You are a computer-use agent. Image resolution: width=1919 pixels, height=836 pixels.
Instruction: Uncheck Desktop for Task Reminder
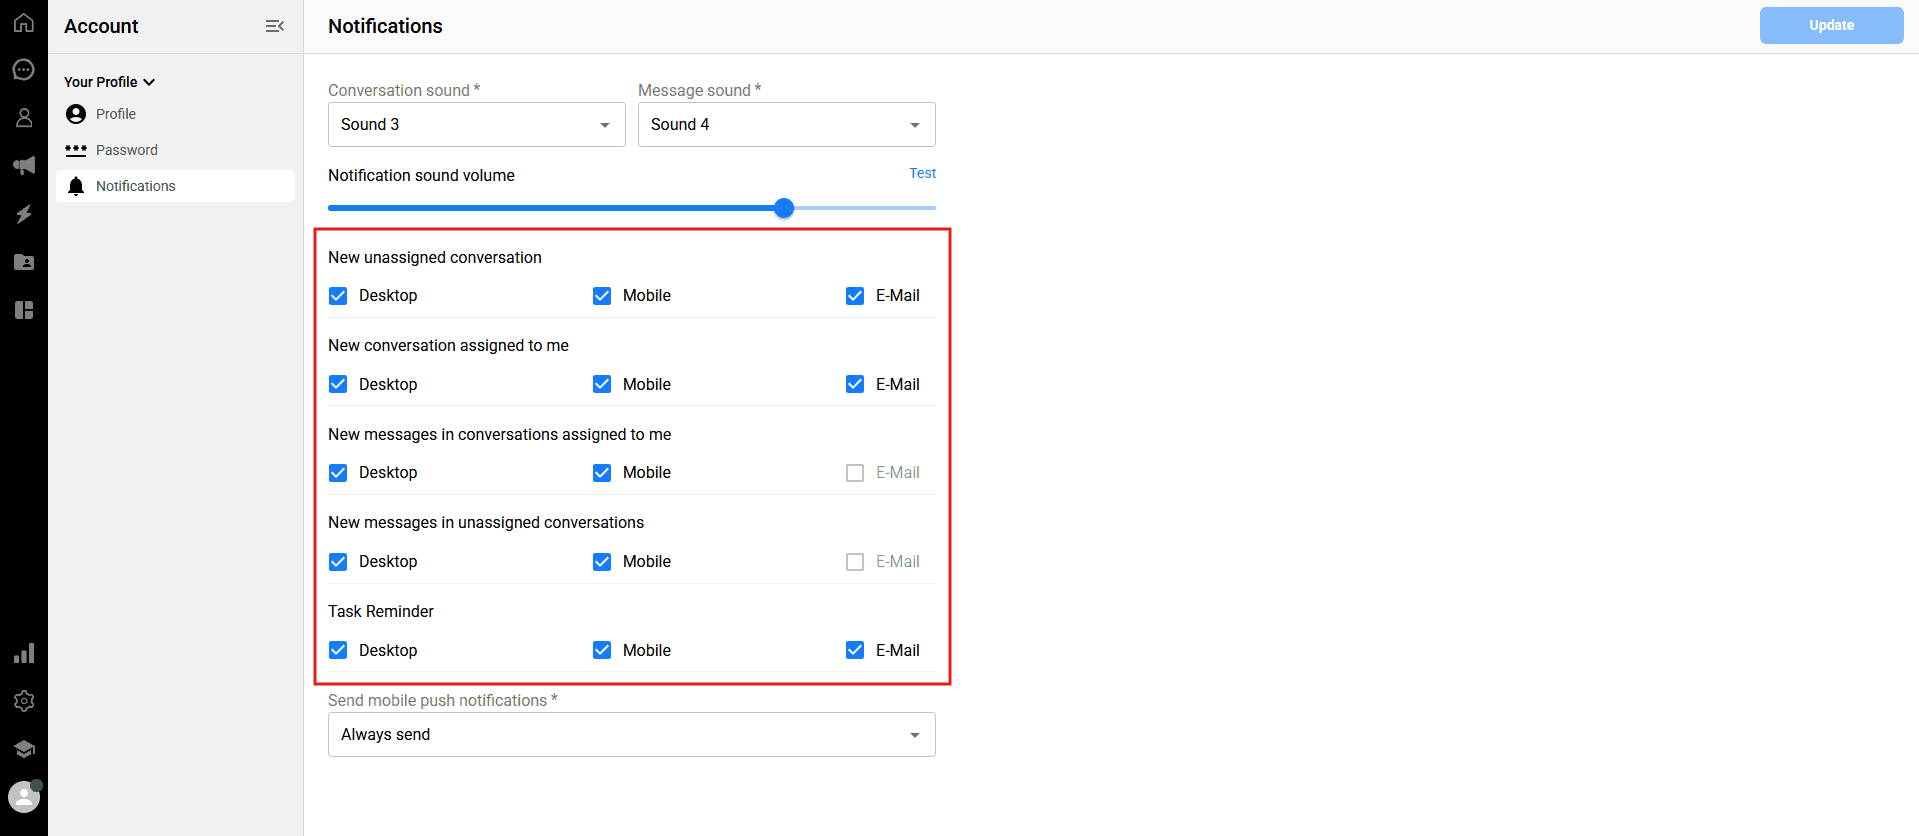(338, 650)
